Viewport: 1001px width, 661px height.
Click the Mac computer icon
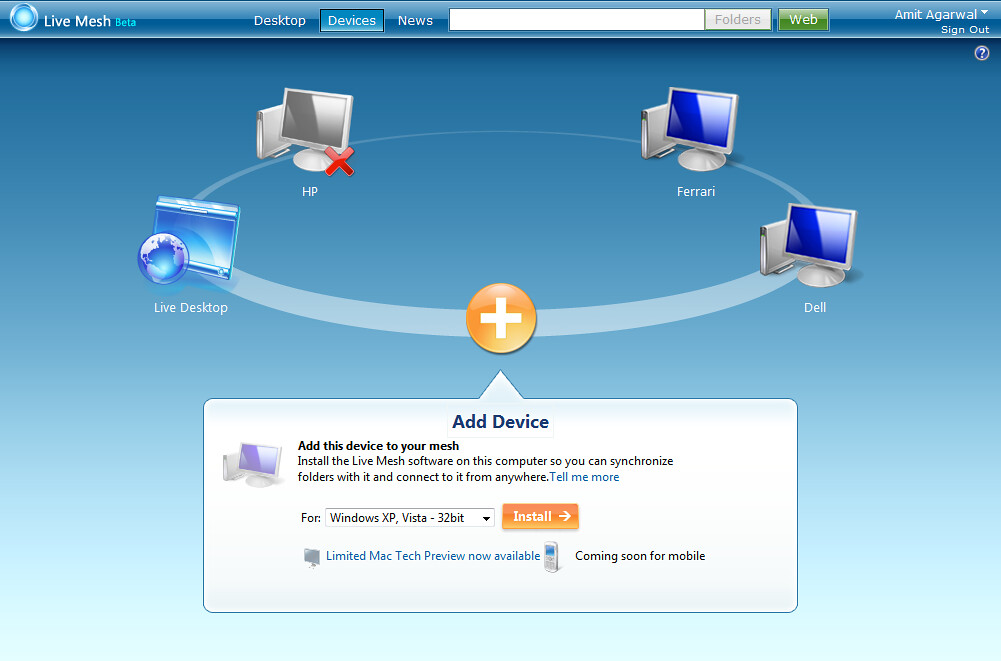tap(311, 556)
